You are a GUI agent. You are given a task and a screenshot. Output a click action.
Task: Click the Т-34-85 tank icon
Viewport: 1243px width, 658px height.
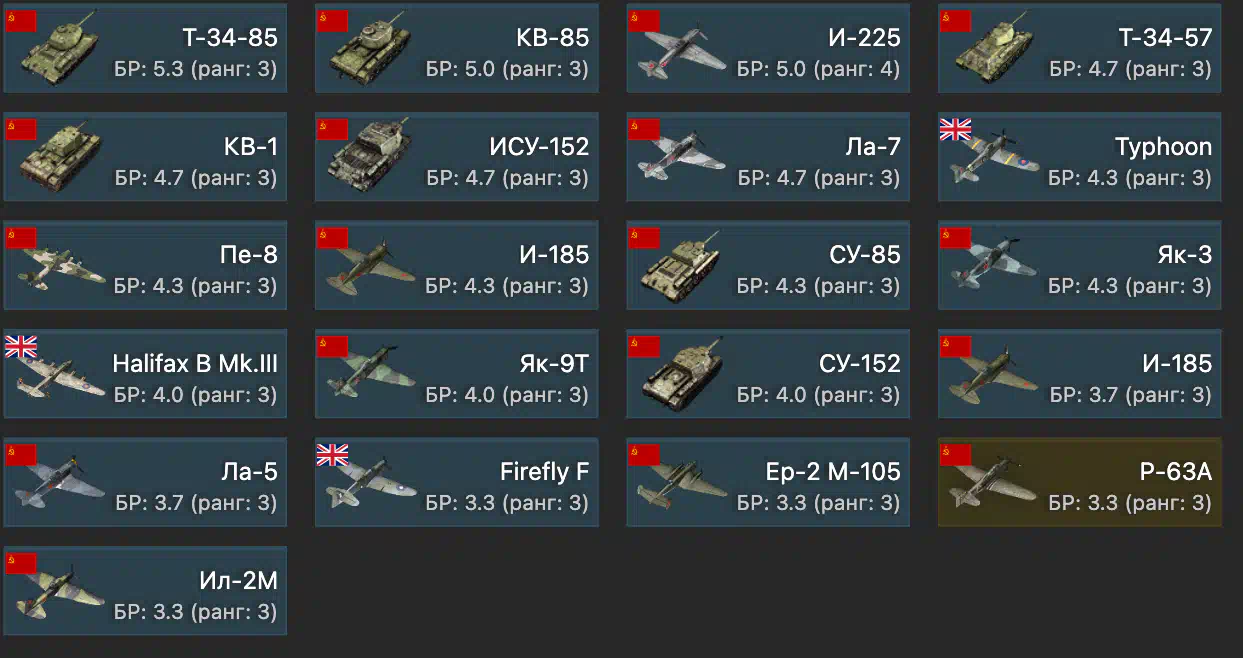[x=60, y=50]
